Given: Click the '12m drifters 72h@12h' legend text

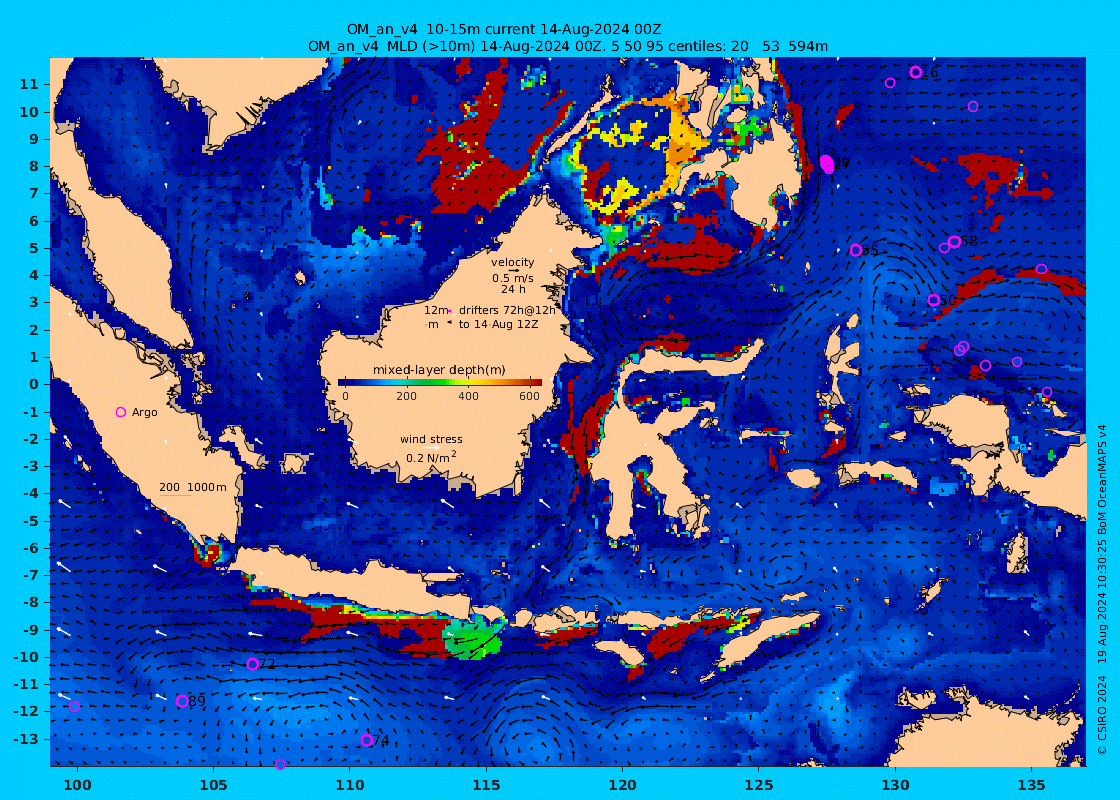Looking at the screenshot, I should point(489,310).
